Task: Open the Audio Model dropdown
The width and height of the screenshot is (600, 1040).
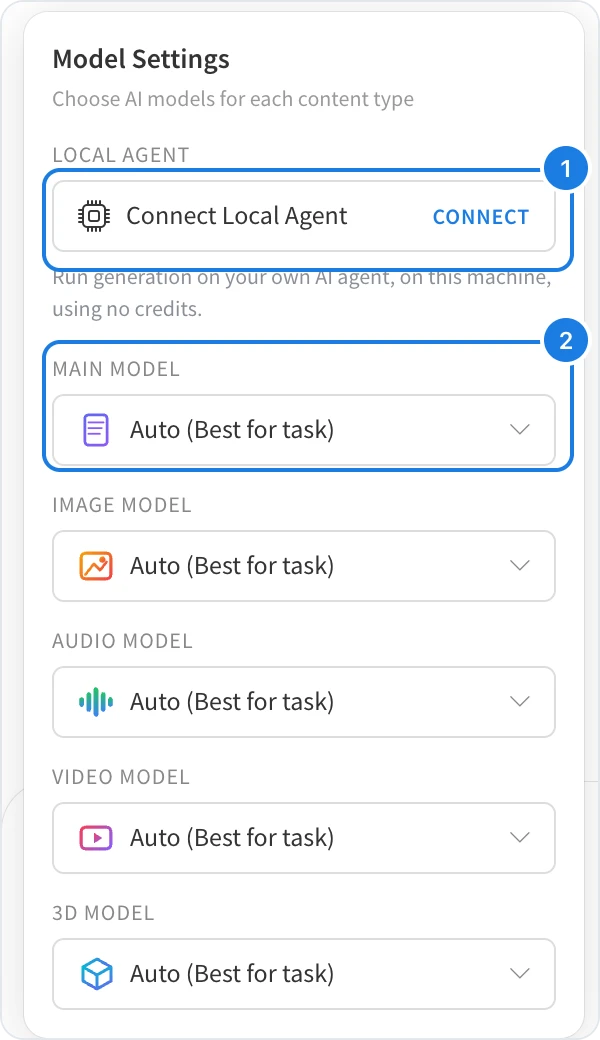Action: click(x=304, y=702)
